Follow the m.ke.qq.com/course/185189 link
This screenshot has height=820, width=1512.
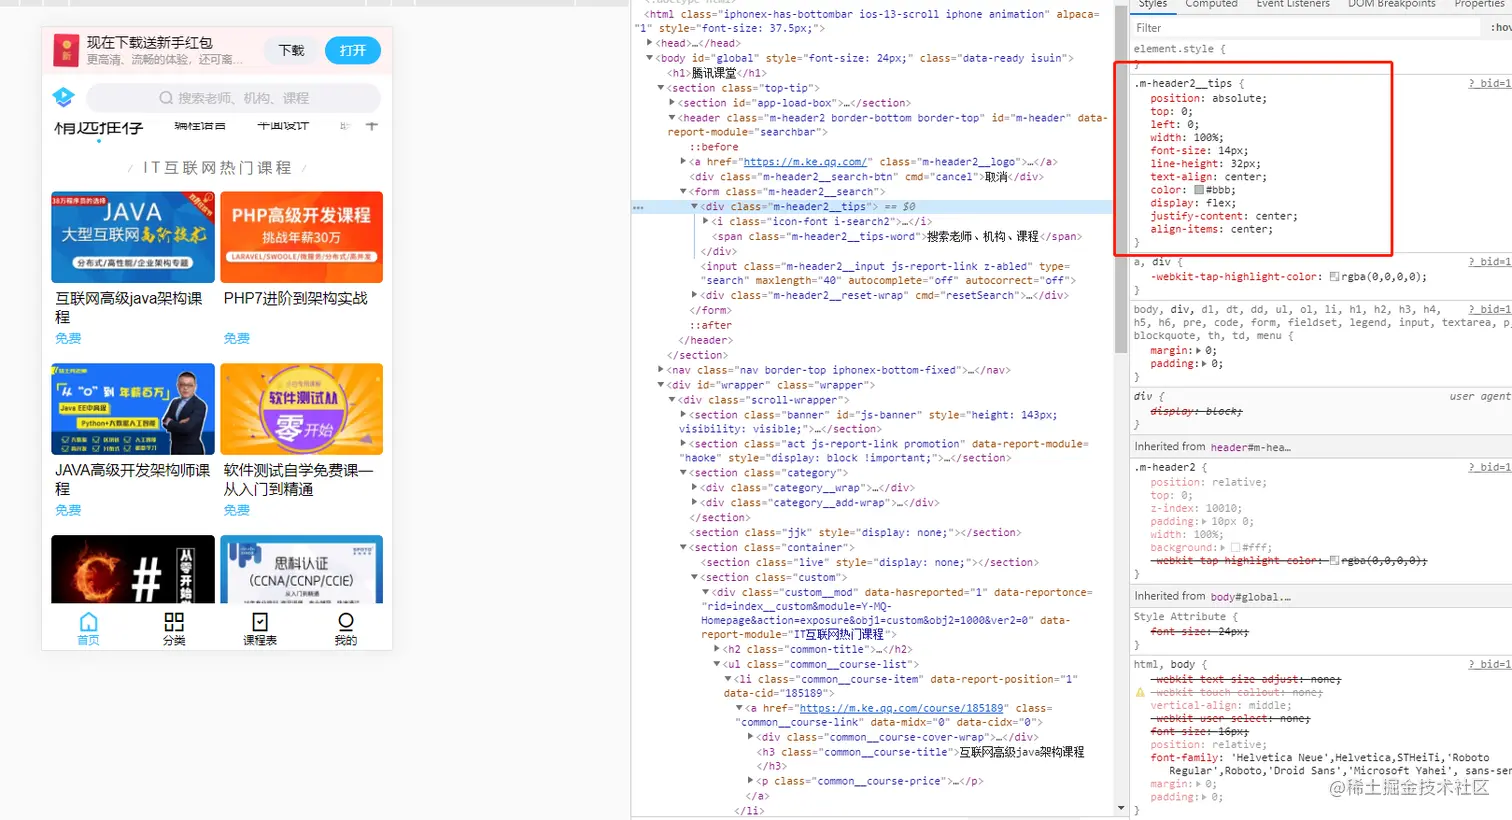(901, 708)
